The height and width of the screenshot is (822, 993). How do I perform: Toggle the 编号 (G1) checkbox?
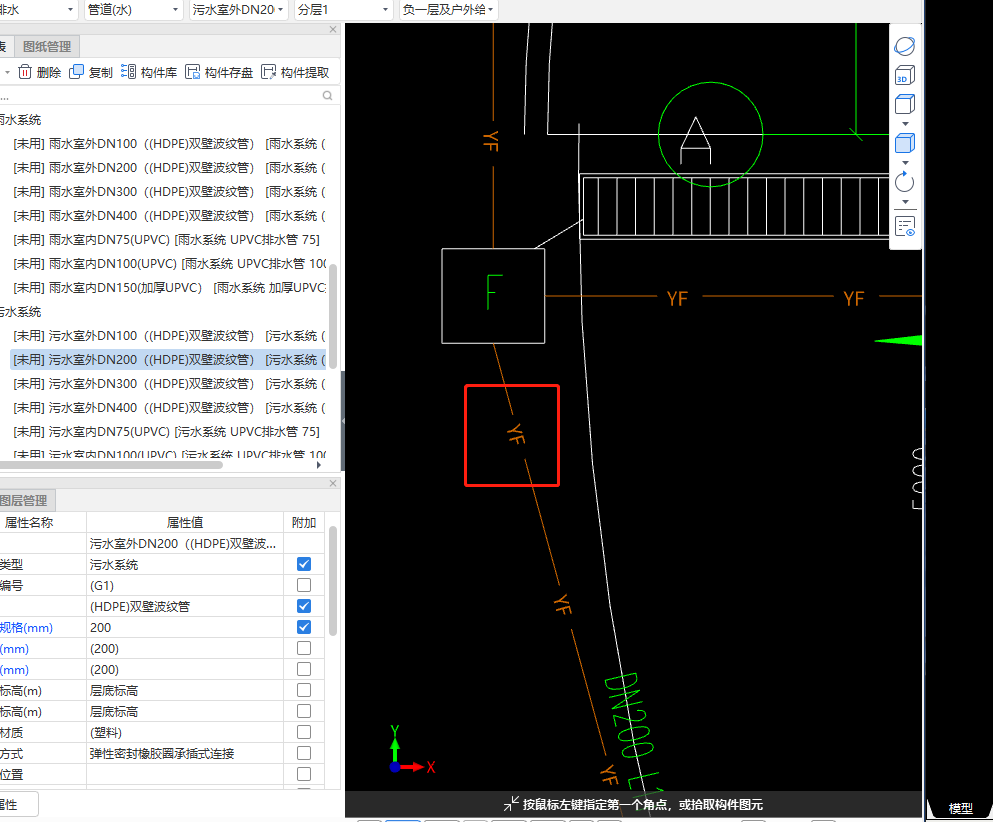pos(304,585)
